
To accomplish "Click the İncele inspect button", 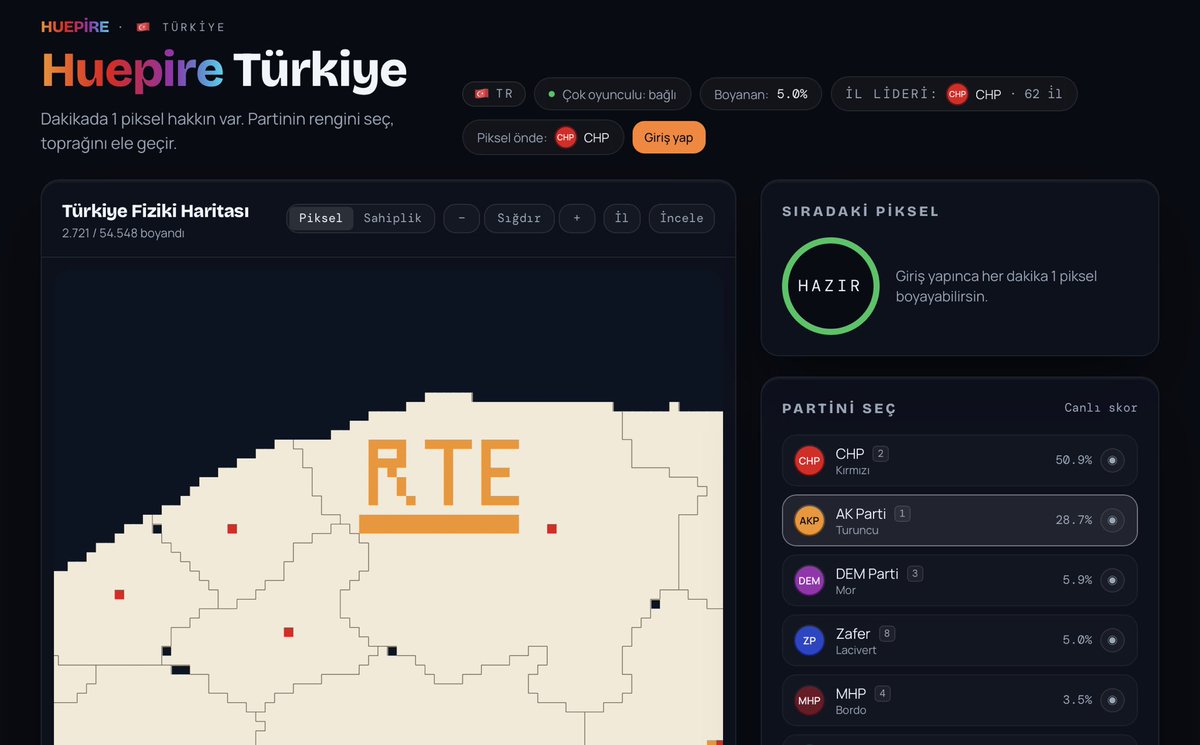I will [x=682, y=218].
